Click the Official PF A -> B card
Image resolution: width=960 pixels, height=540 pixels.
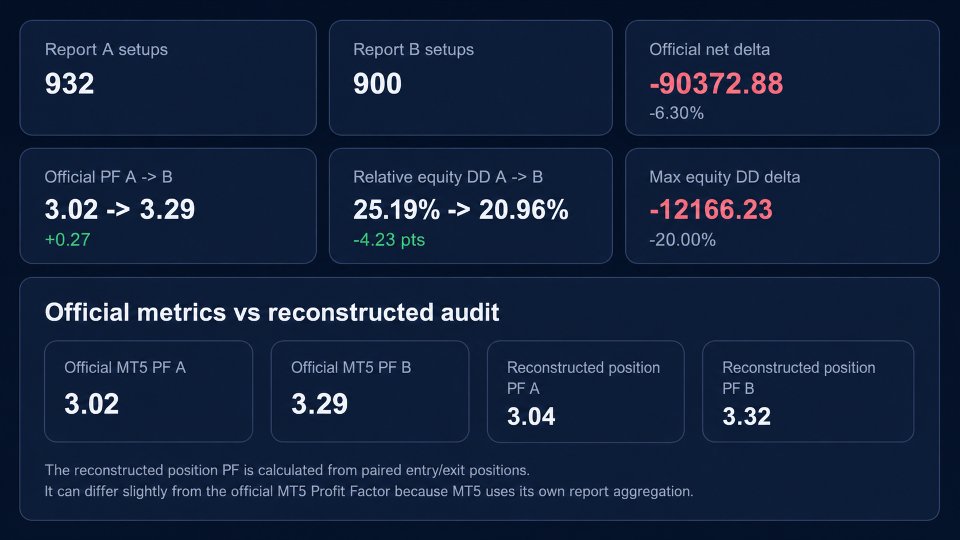168,206
